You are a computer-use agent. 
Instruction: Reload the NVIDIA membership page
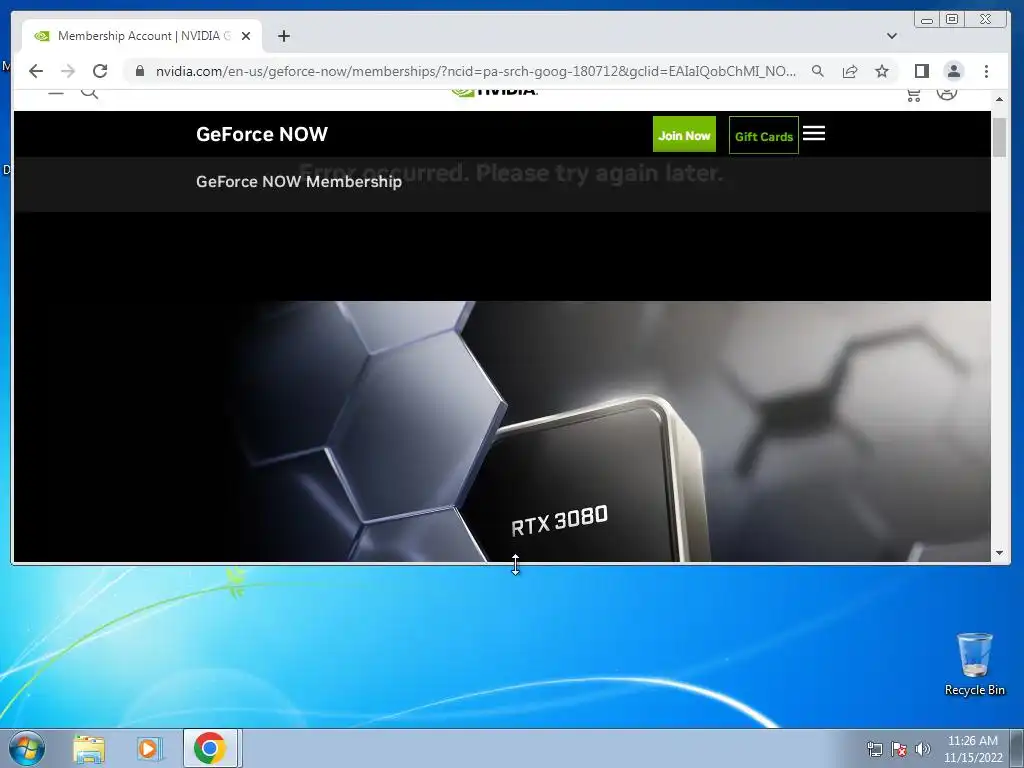point(100,71)
